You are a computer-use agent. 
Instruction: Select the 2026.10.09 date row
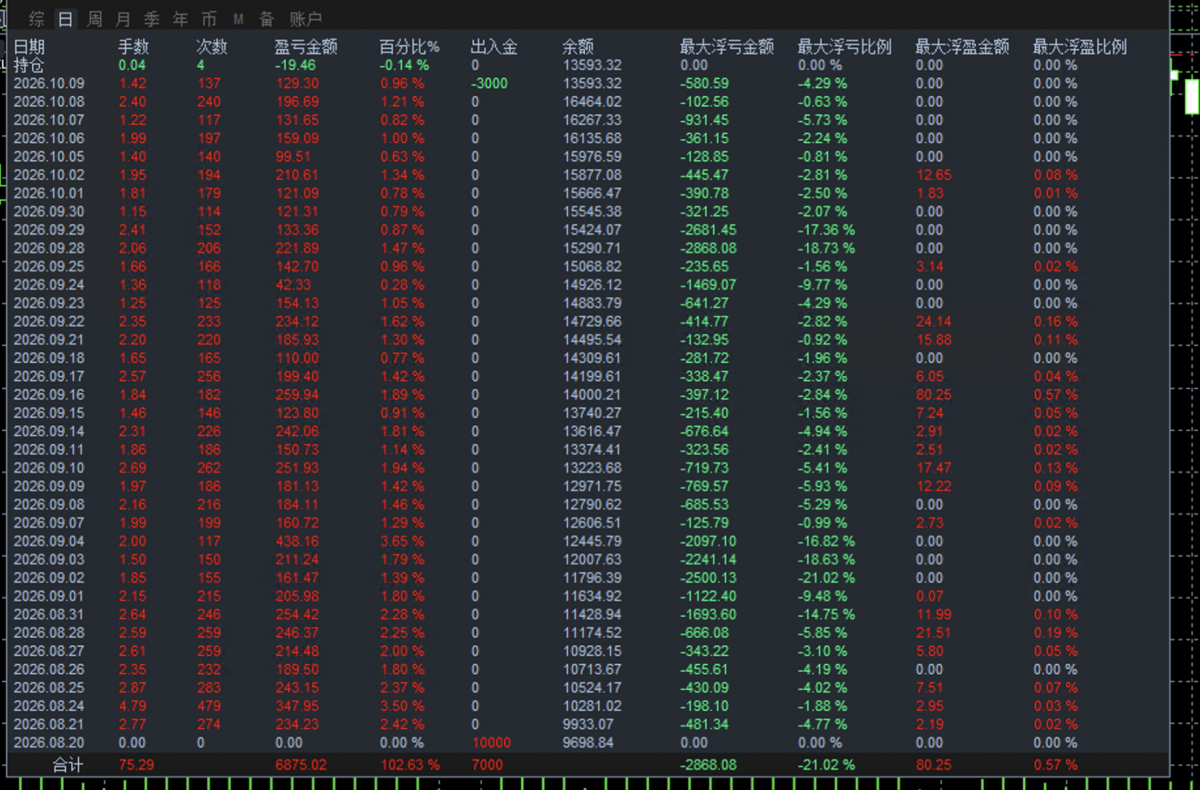[49, 84]
